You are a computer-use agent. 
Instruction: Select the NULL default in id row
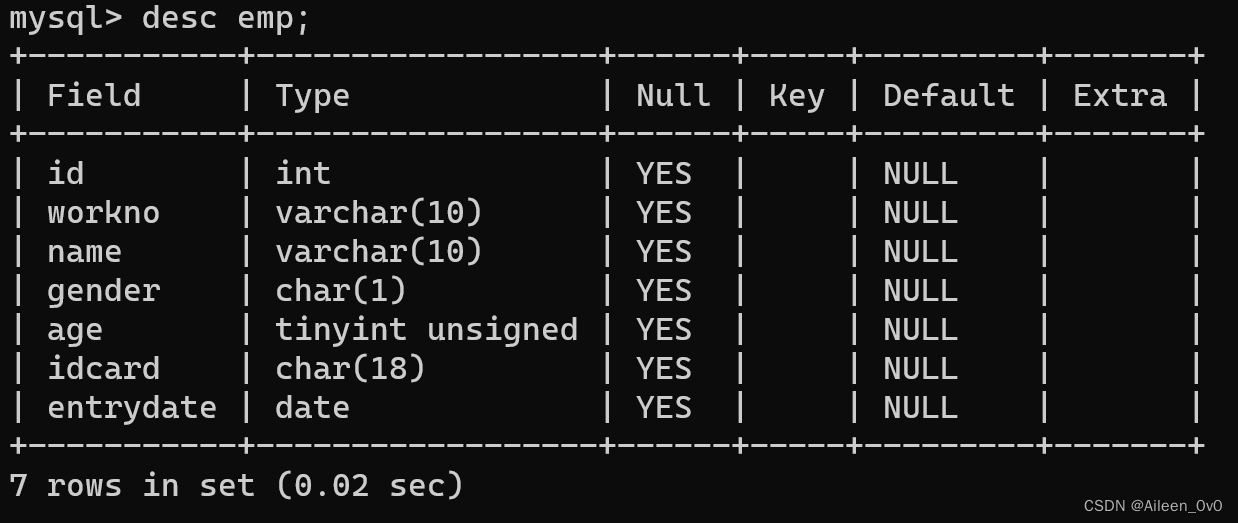920,173
